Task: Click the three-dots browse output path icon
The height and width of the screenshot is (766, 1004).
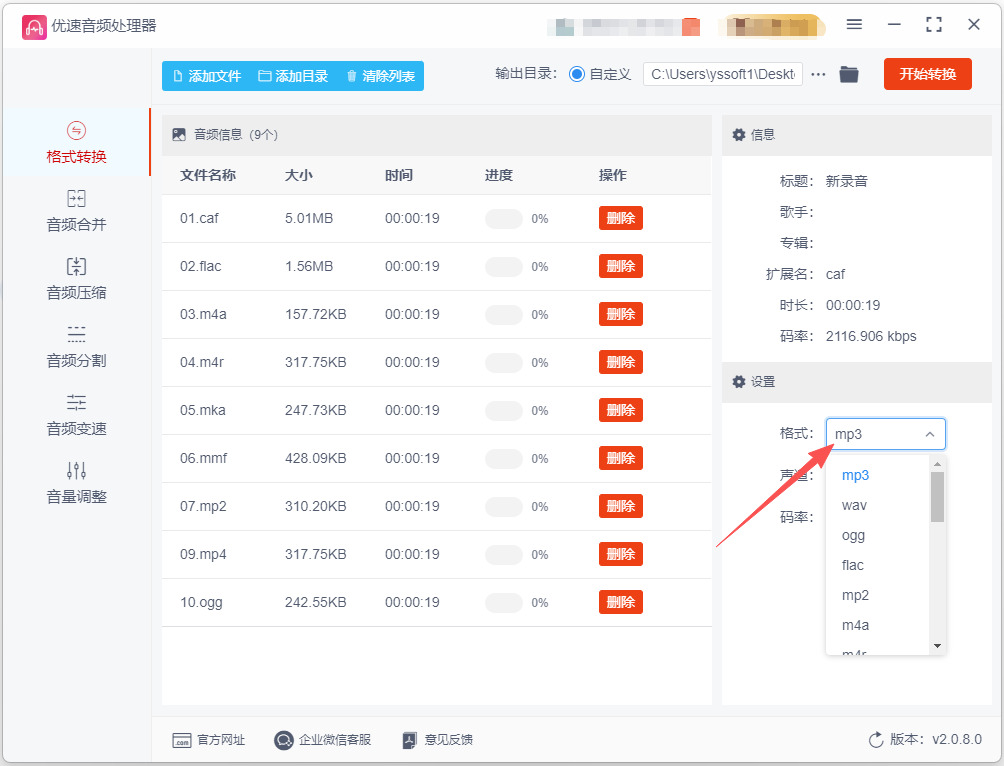Action: (818, 74)
